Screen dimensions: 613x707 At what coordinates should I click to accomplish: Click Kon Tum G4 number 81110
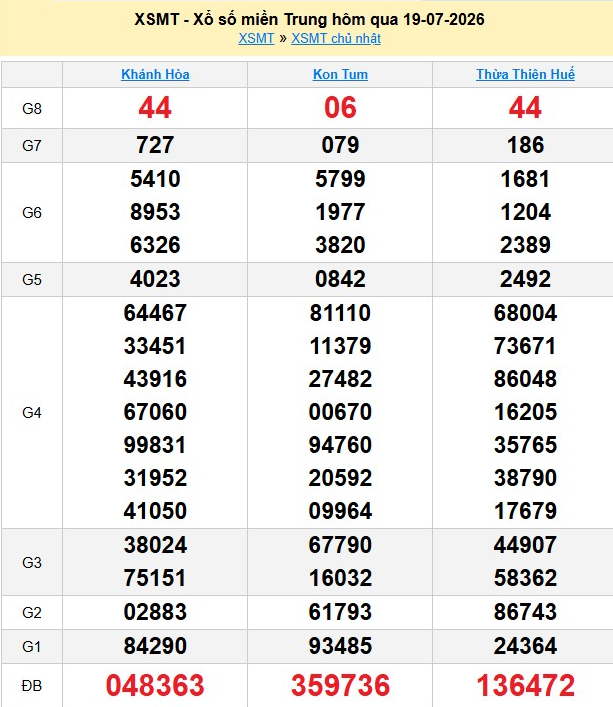pyautogui.click(x=340, y=313)
